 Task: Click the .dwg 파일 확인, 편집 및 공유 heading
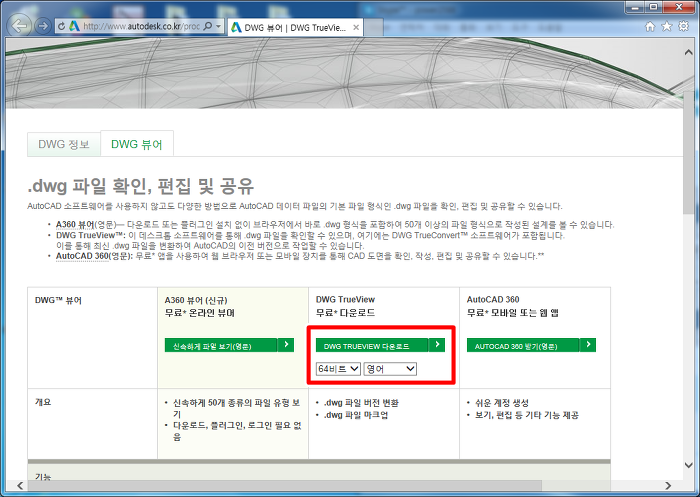click(x=141, y=186)
